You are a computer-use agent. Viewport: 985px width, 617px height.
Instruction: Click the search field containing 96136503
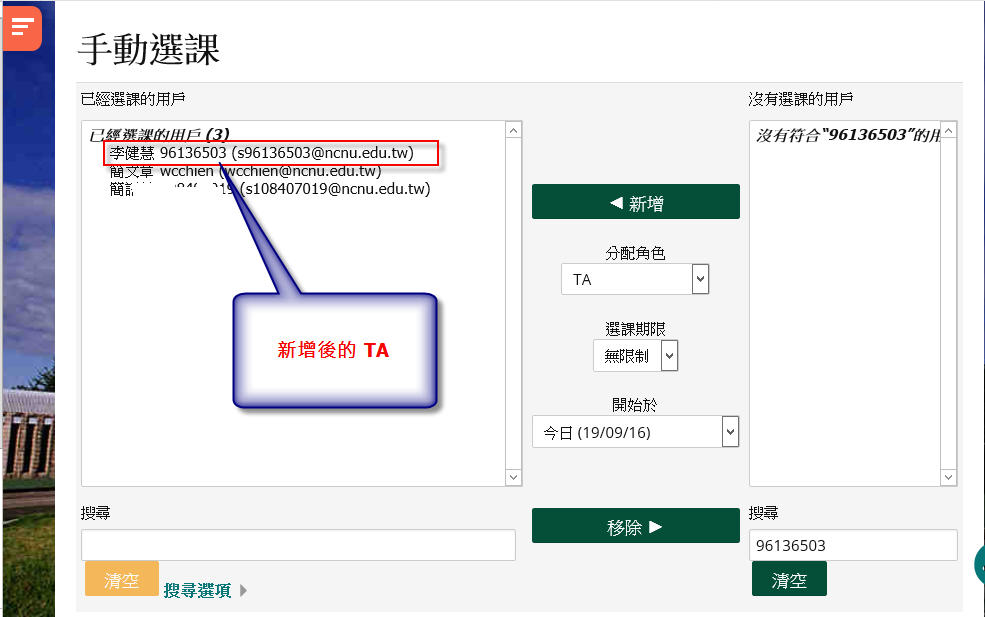[852, 545]
